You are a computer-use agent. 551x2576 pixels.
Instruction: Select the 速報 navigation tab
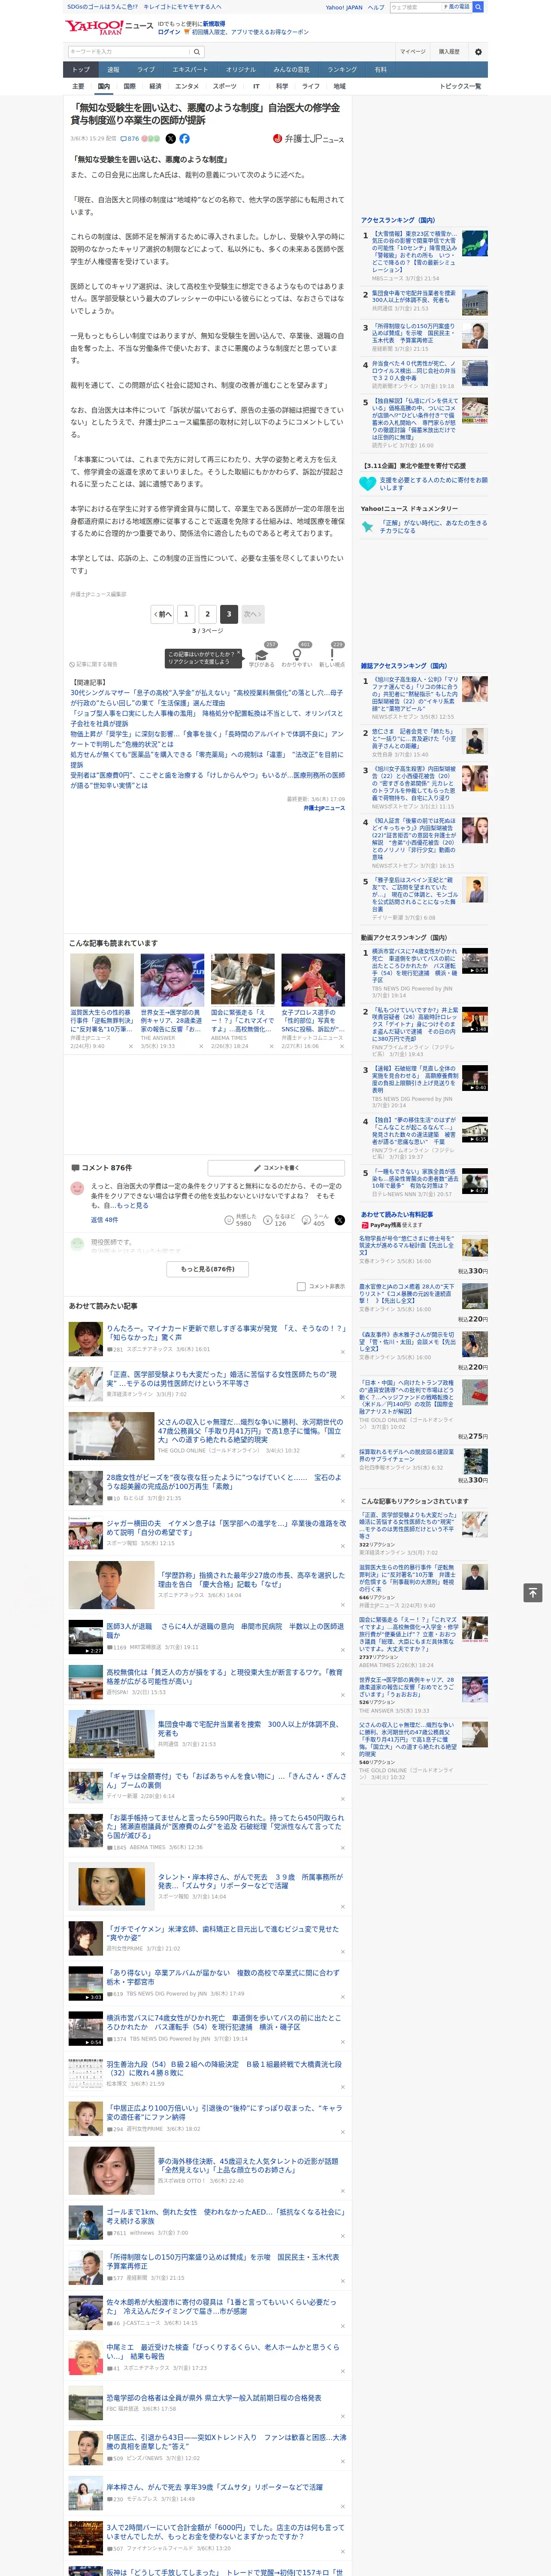pyautogui.click(x=113, y=69)
